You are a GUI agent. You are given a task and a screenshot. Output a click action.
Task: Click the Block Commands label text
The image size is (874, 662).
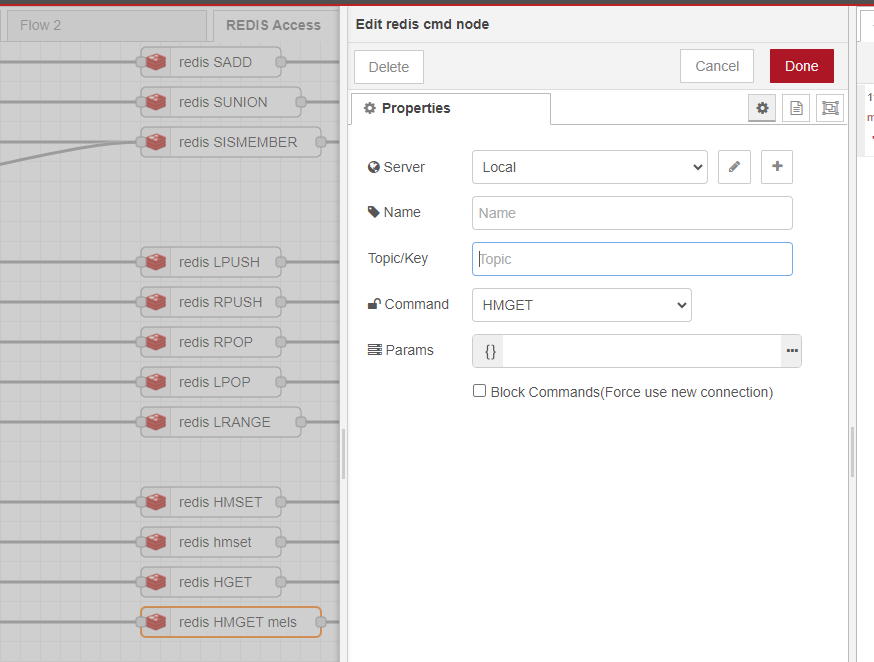coord(632,392)
